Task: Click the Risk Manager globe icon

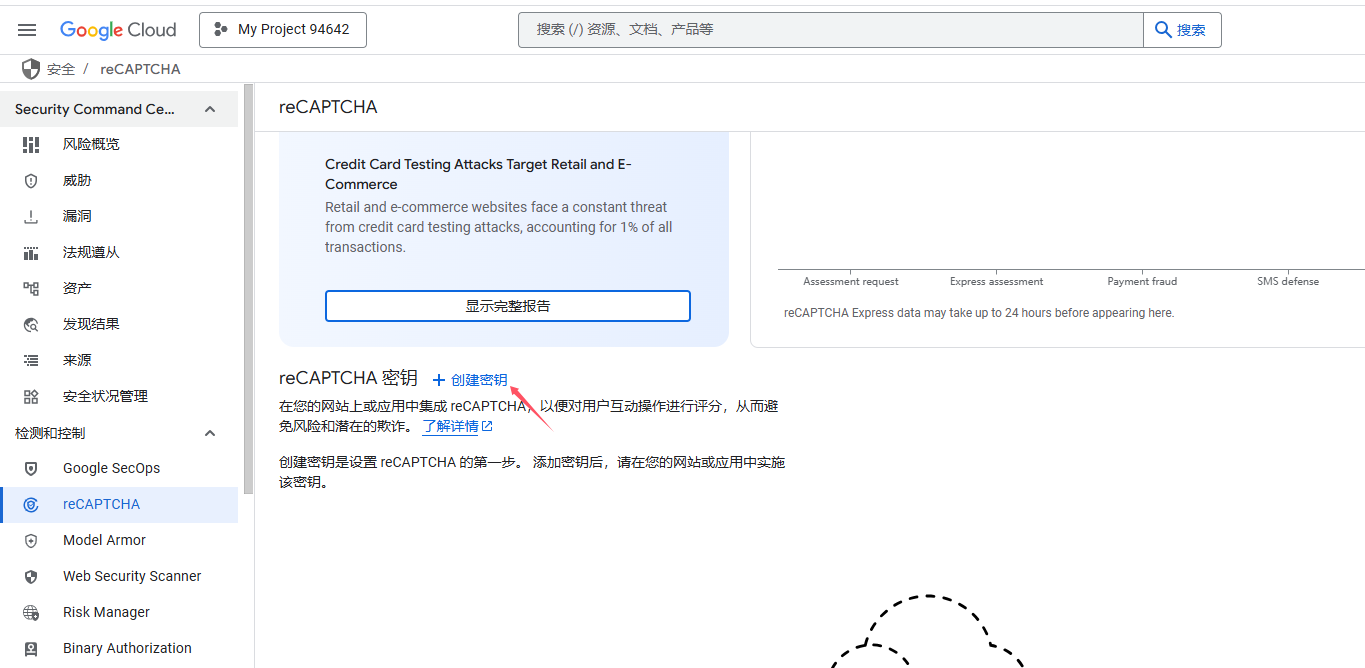Action: click(31, 612)
